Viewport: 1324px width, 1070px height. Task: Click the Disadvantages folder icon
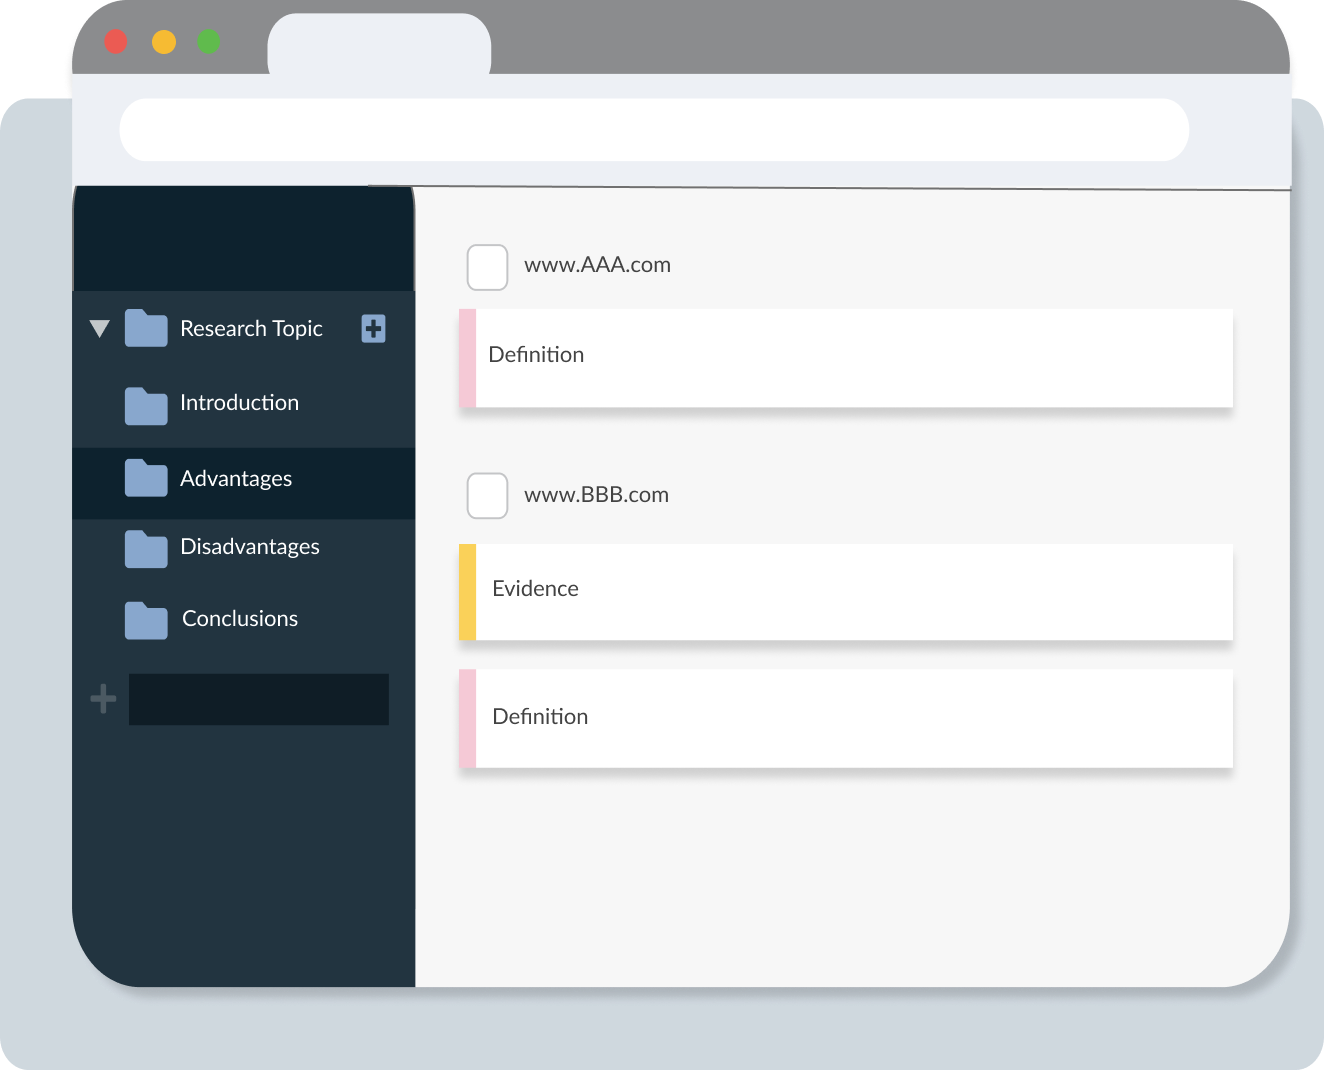pos(145,549)
